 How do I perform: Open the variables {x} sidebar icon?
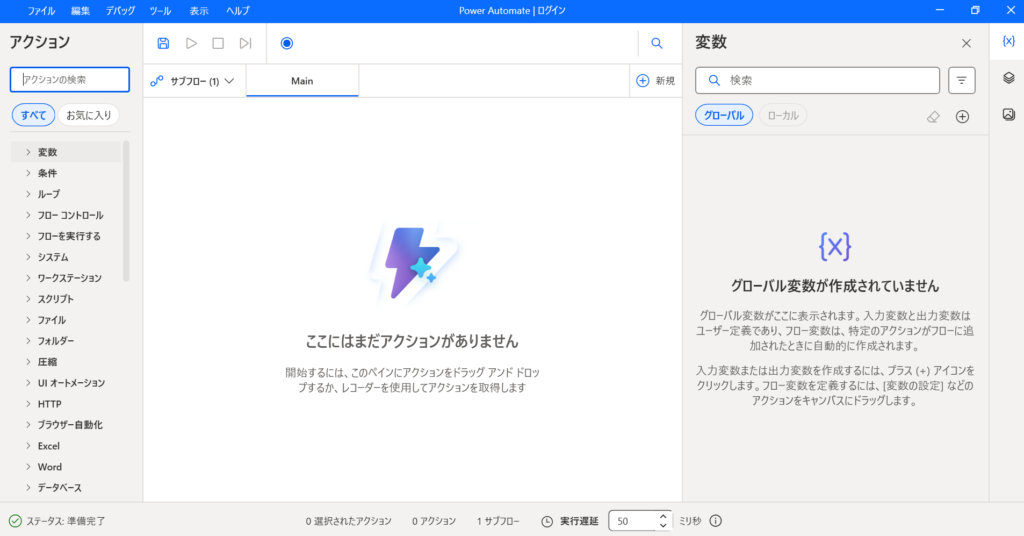[1008, 41]
